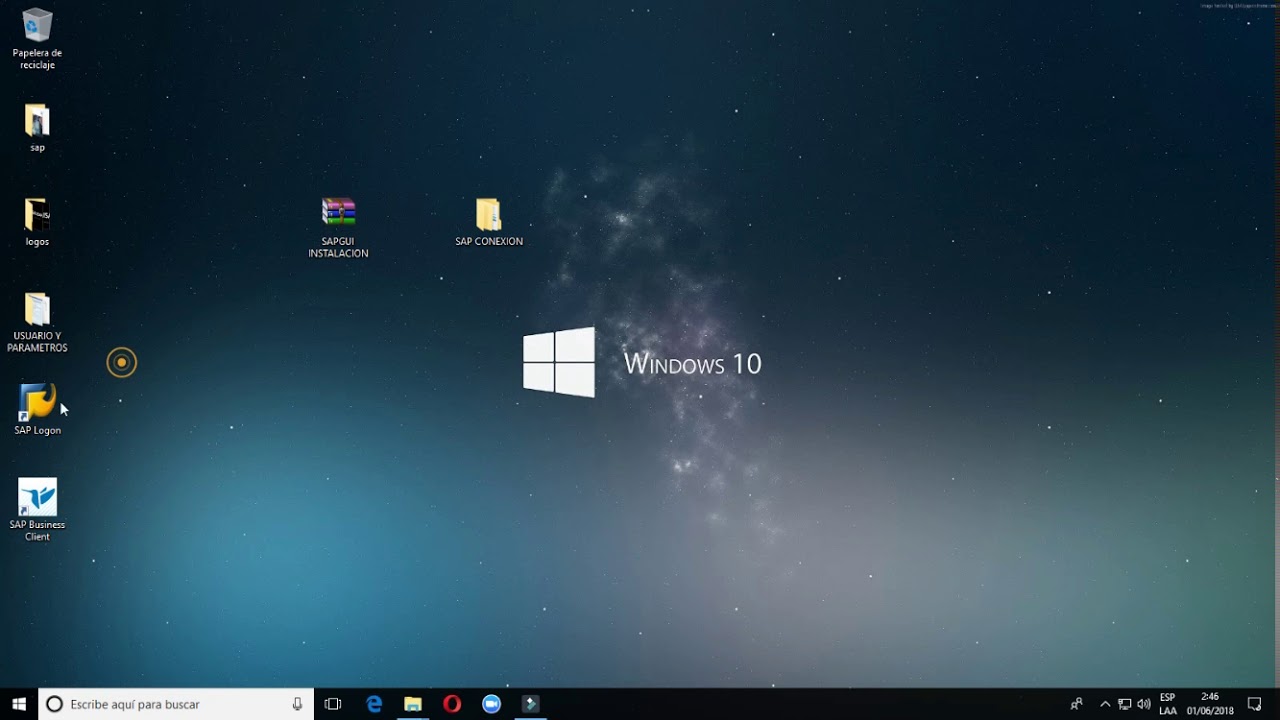Select the logos folder on the desktop
Viewport: 1280px width, 720px height.
[37, 222]
